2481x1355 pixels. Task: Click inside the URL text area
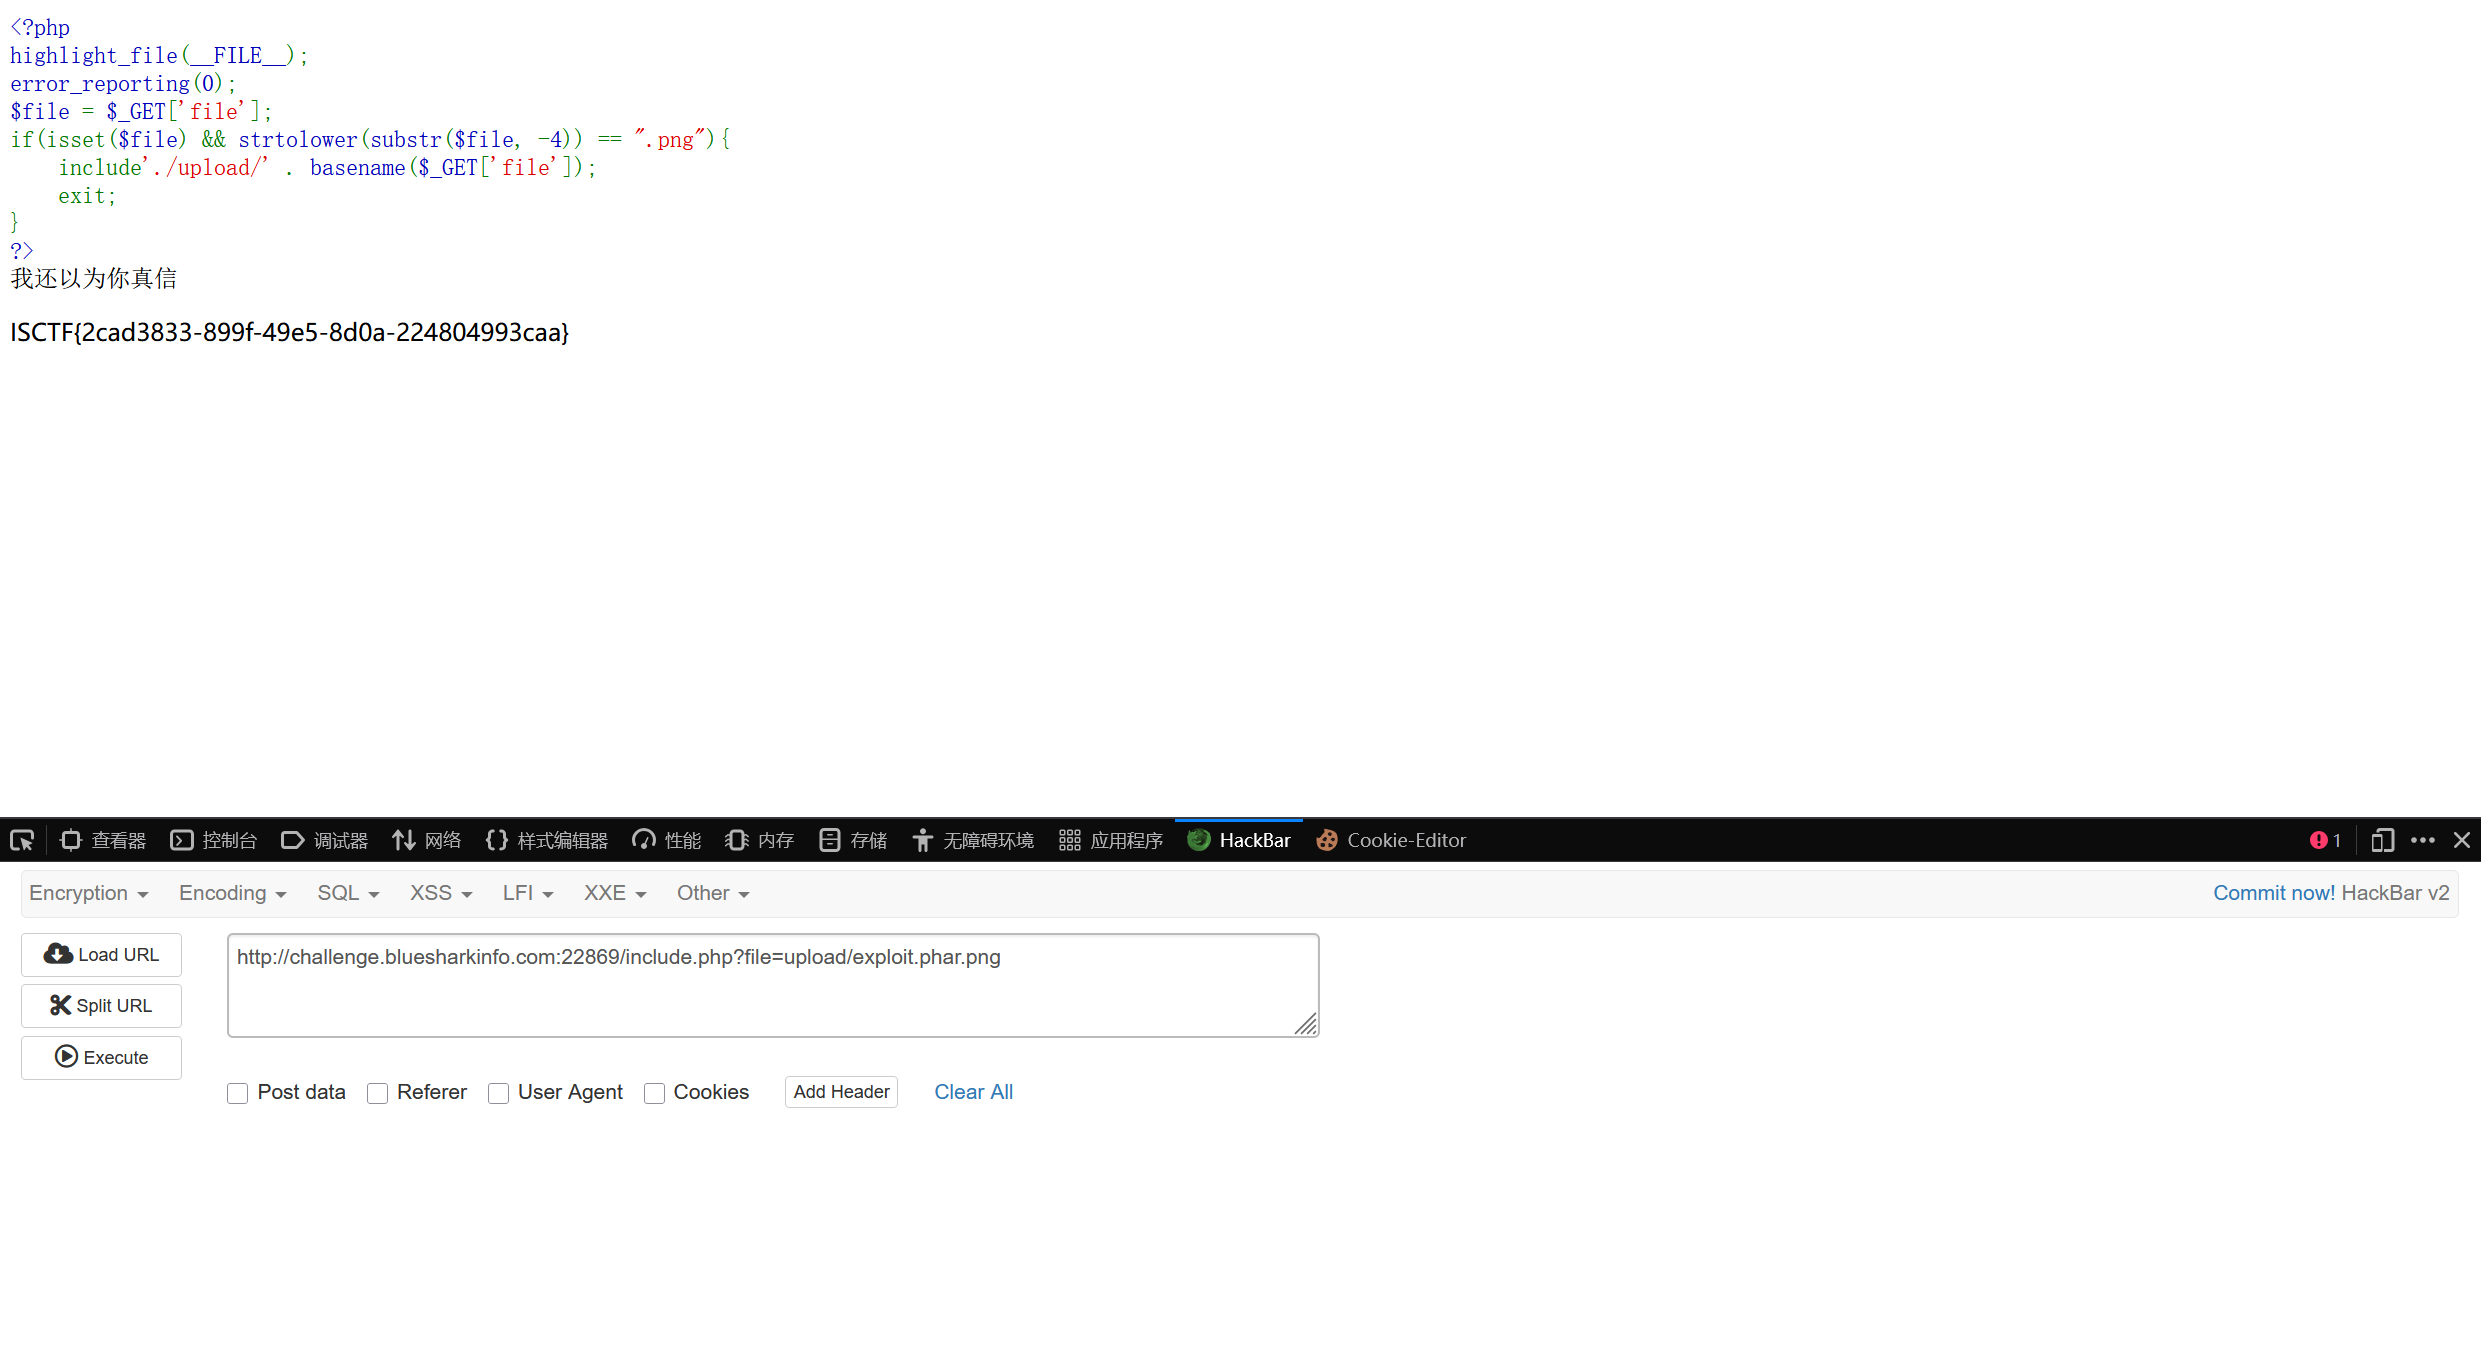(772, 985)
